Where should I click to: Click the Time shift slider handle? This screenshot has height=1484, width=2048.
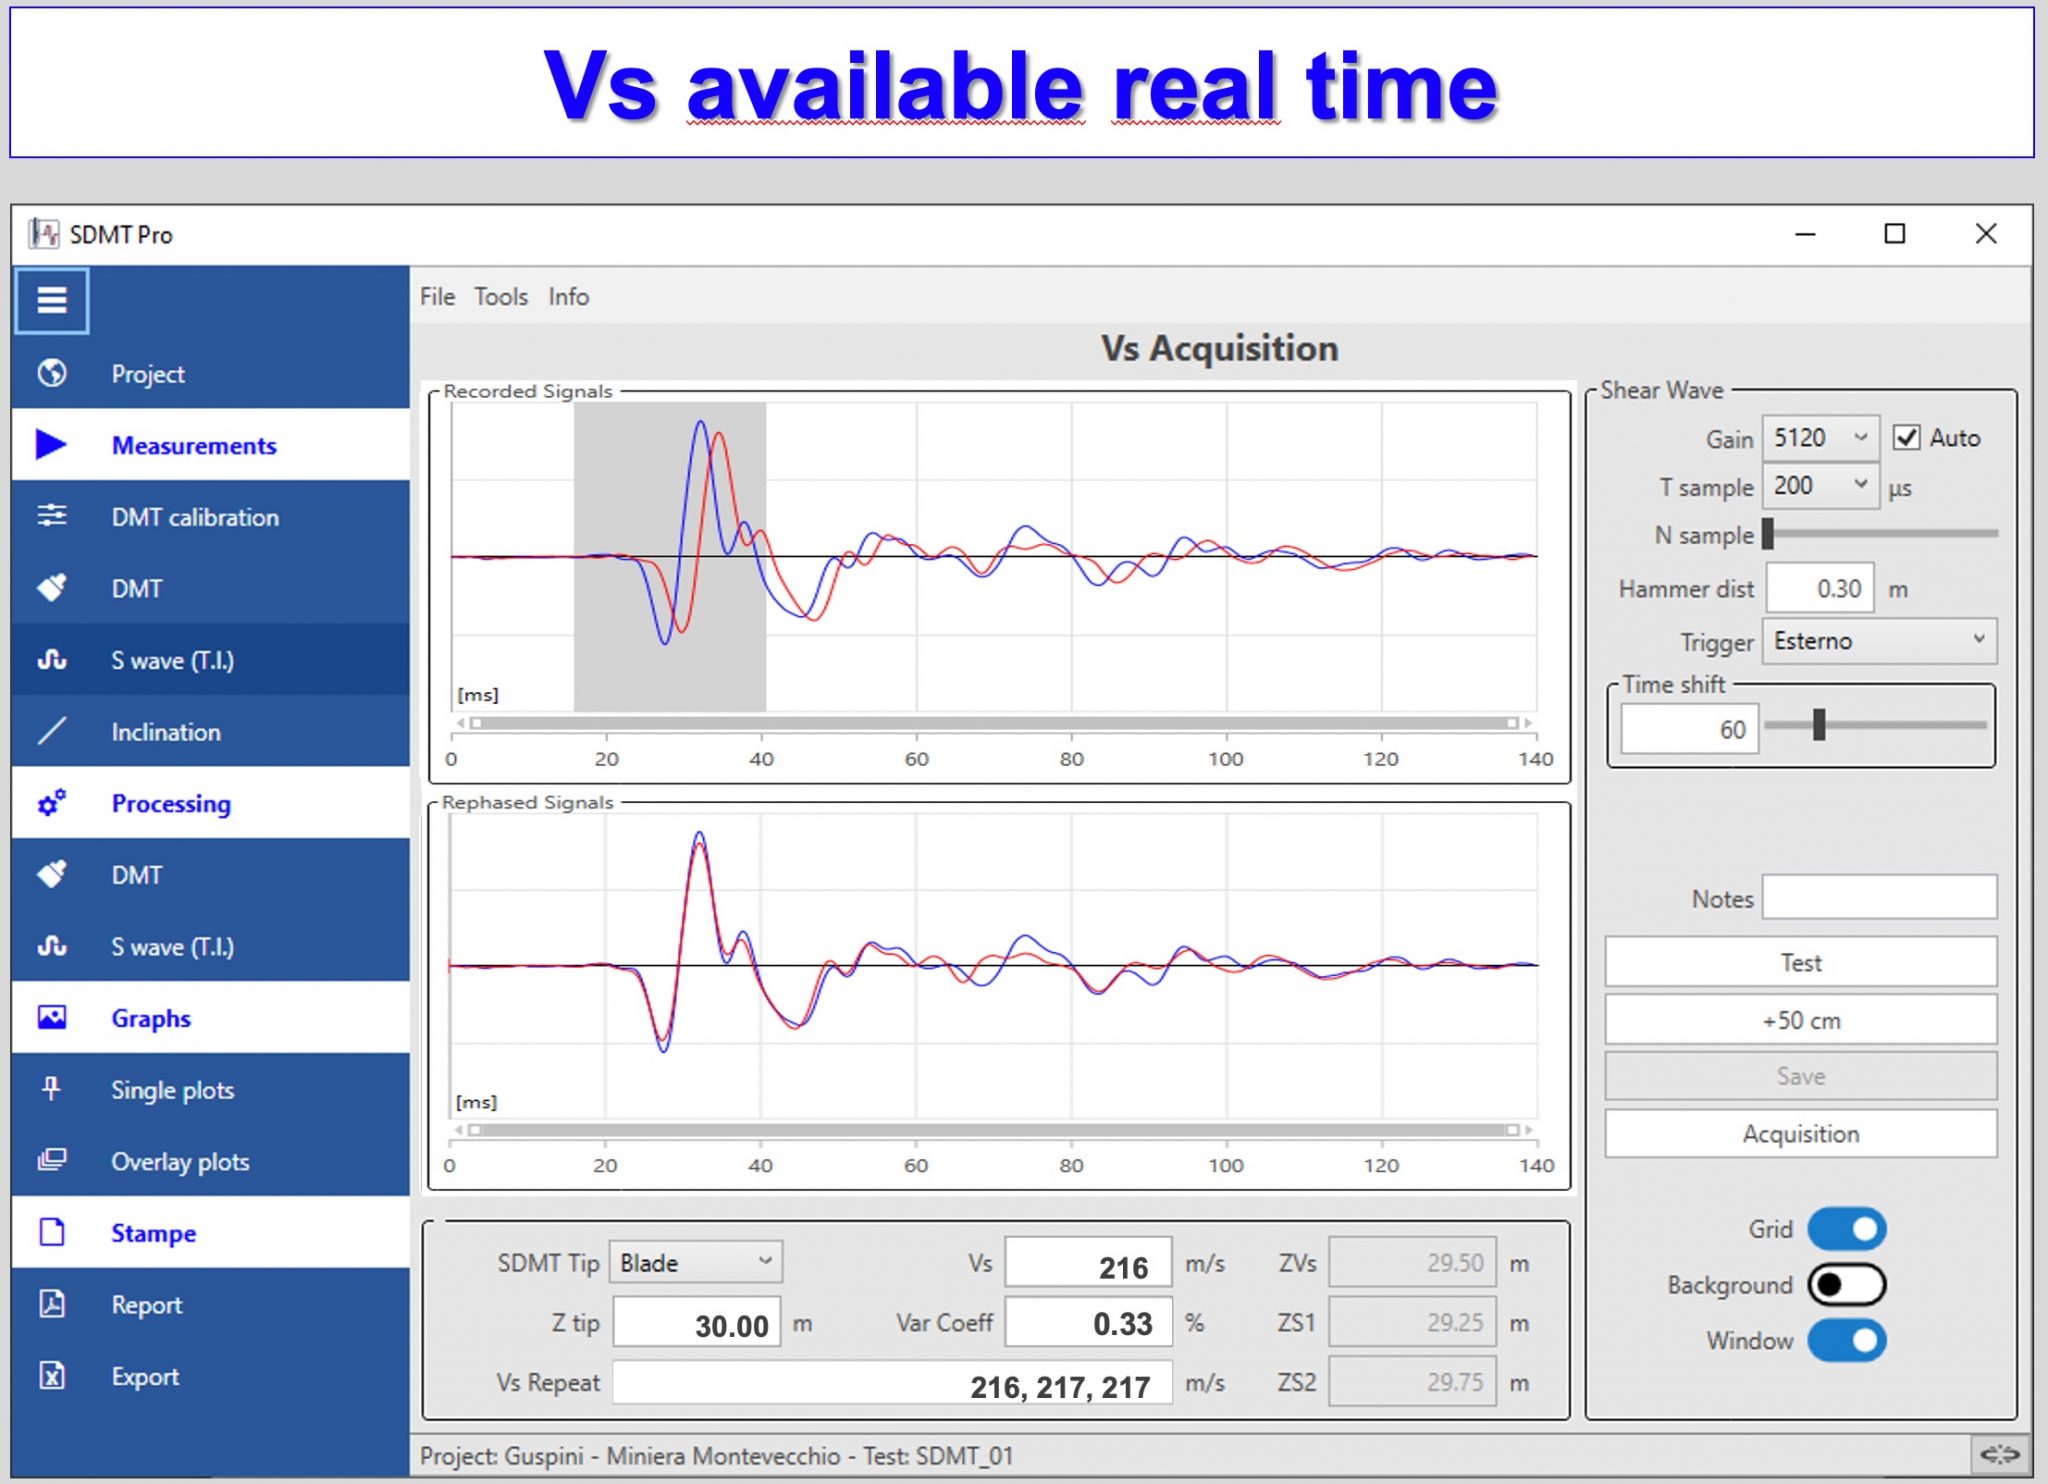1819,725
